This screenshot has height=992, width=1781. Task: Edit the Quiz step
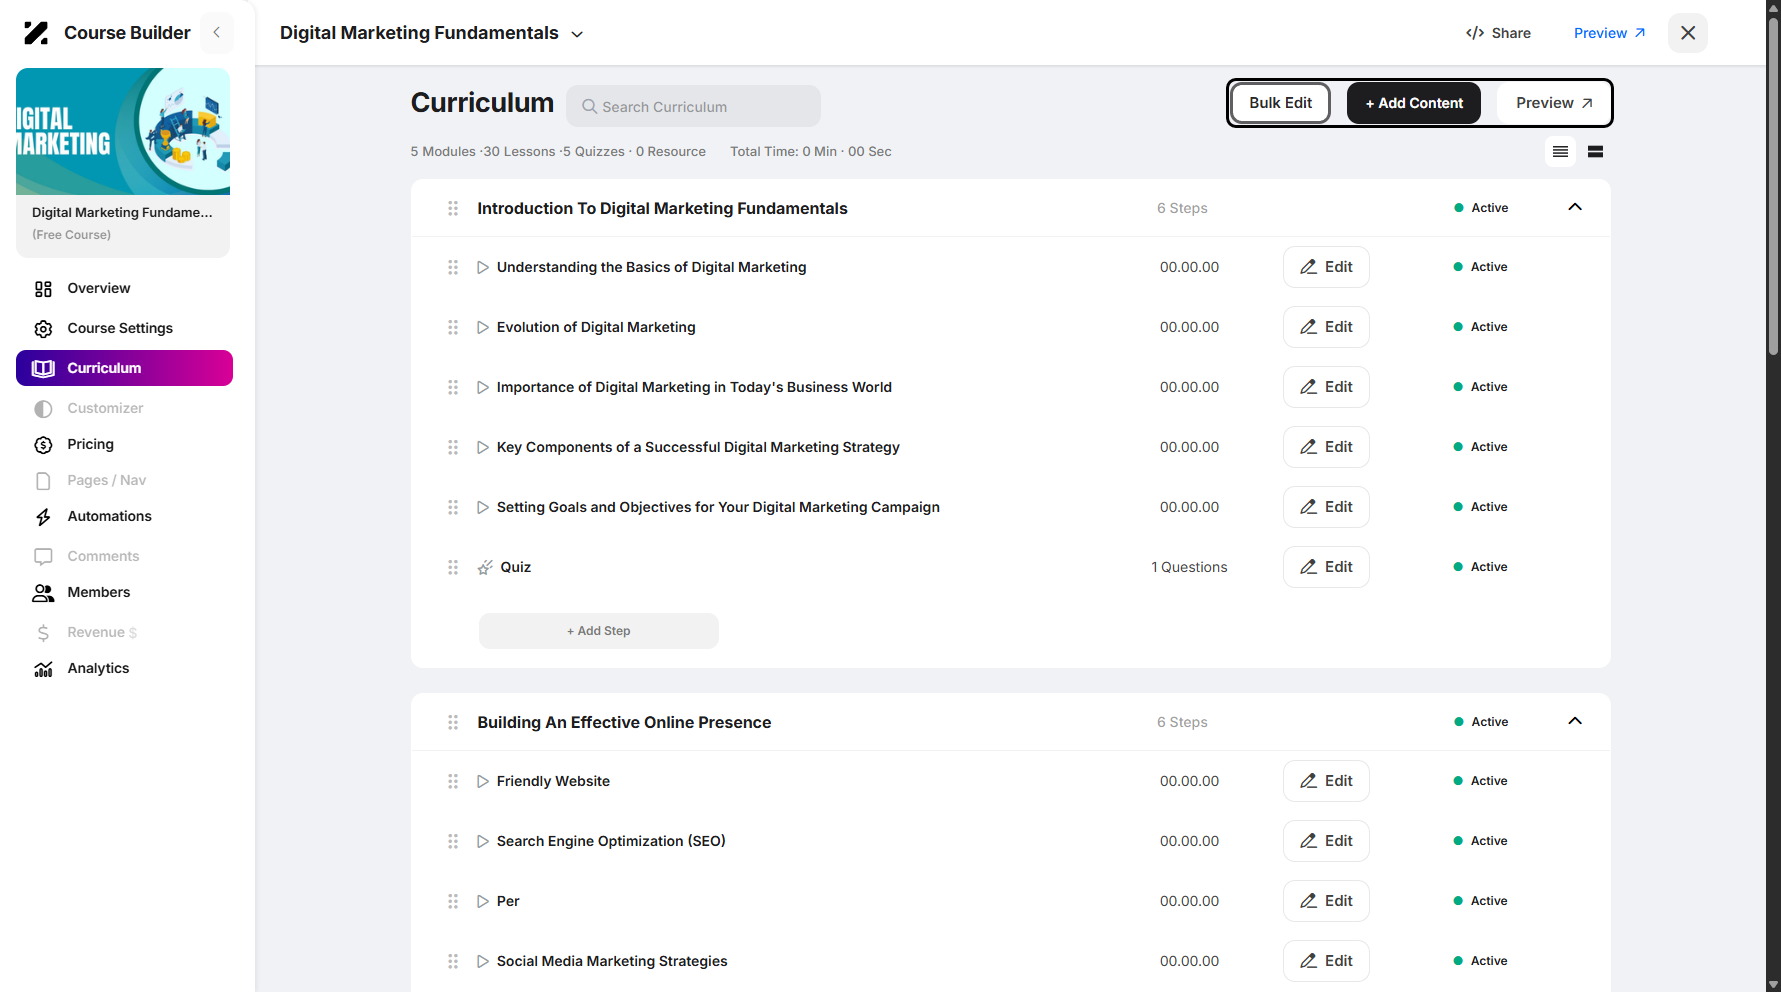point(1326,567)
